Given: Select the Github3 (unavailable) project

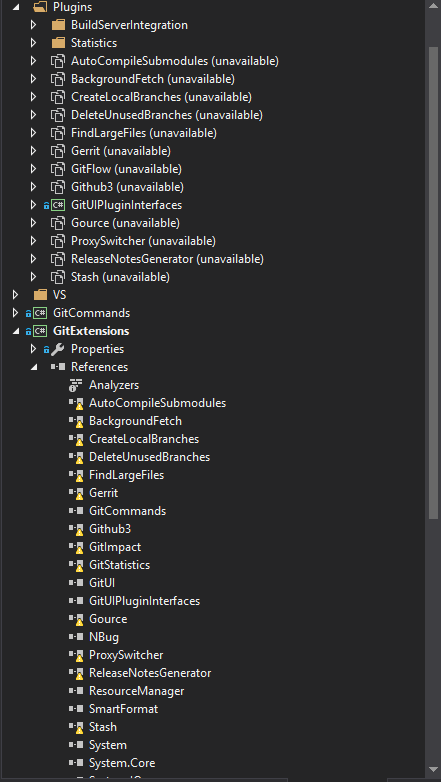Looking at the screenshot, I should (127, 187).
